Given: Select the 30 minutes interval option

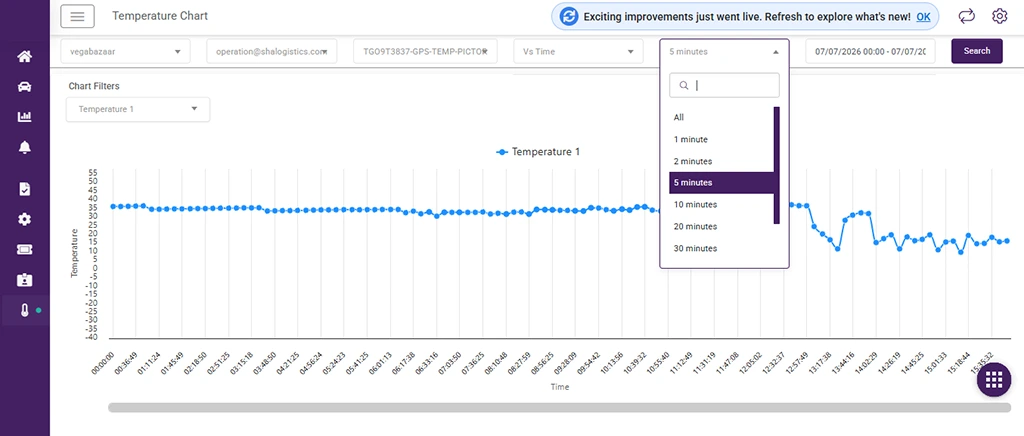Looking at the screenshot, I should [721, 249].
